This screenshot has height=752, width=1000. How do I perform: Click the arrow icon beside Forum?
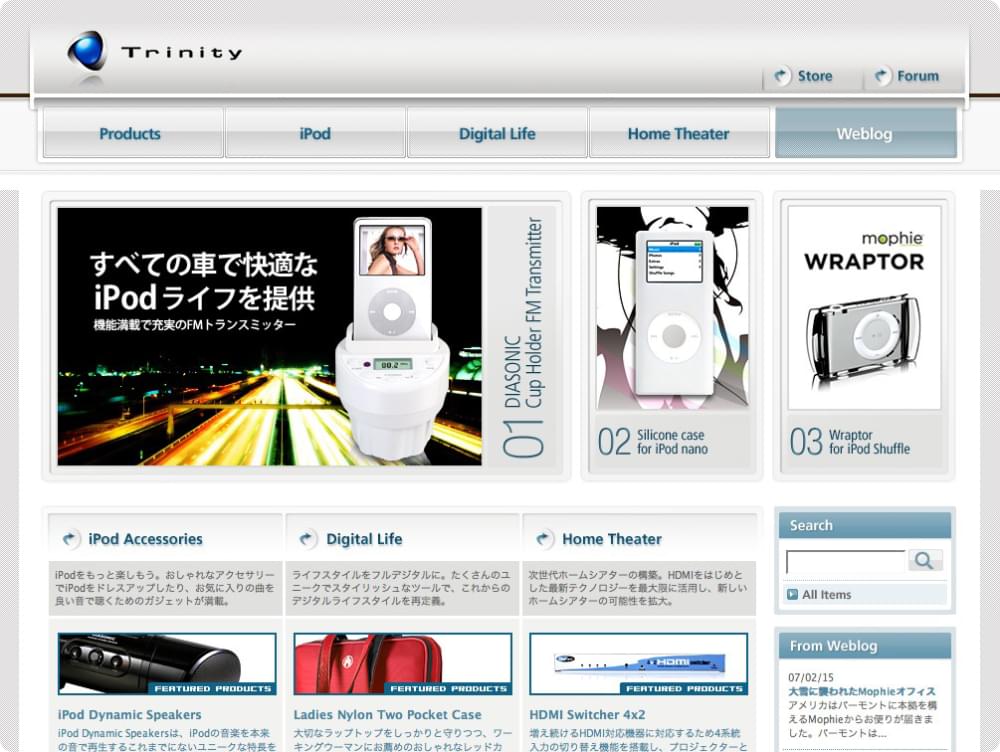tap(882, 76)
